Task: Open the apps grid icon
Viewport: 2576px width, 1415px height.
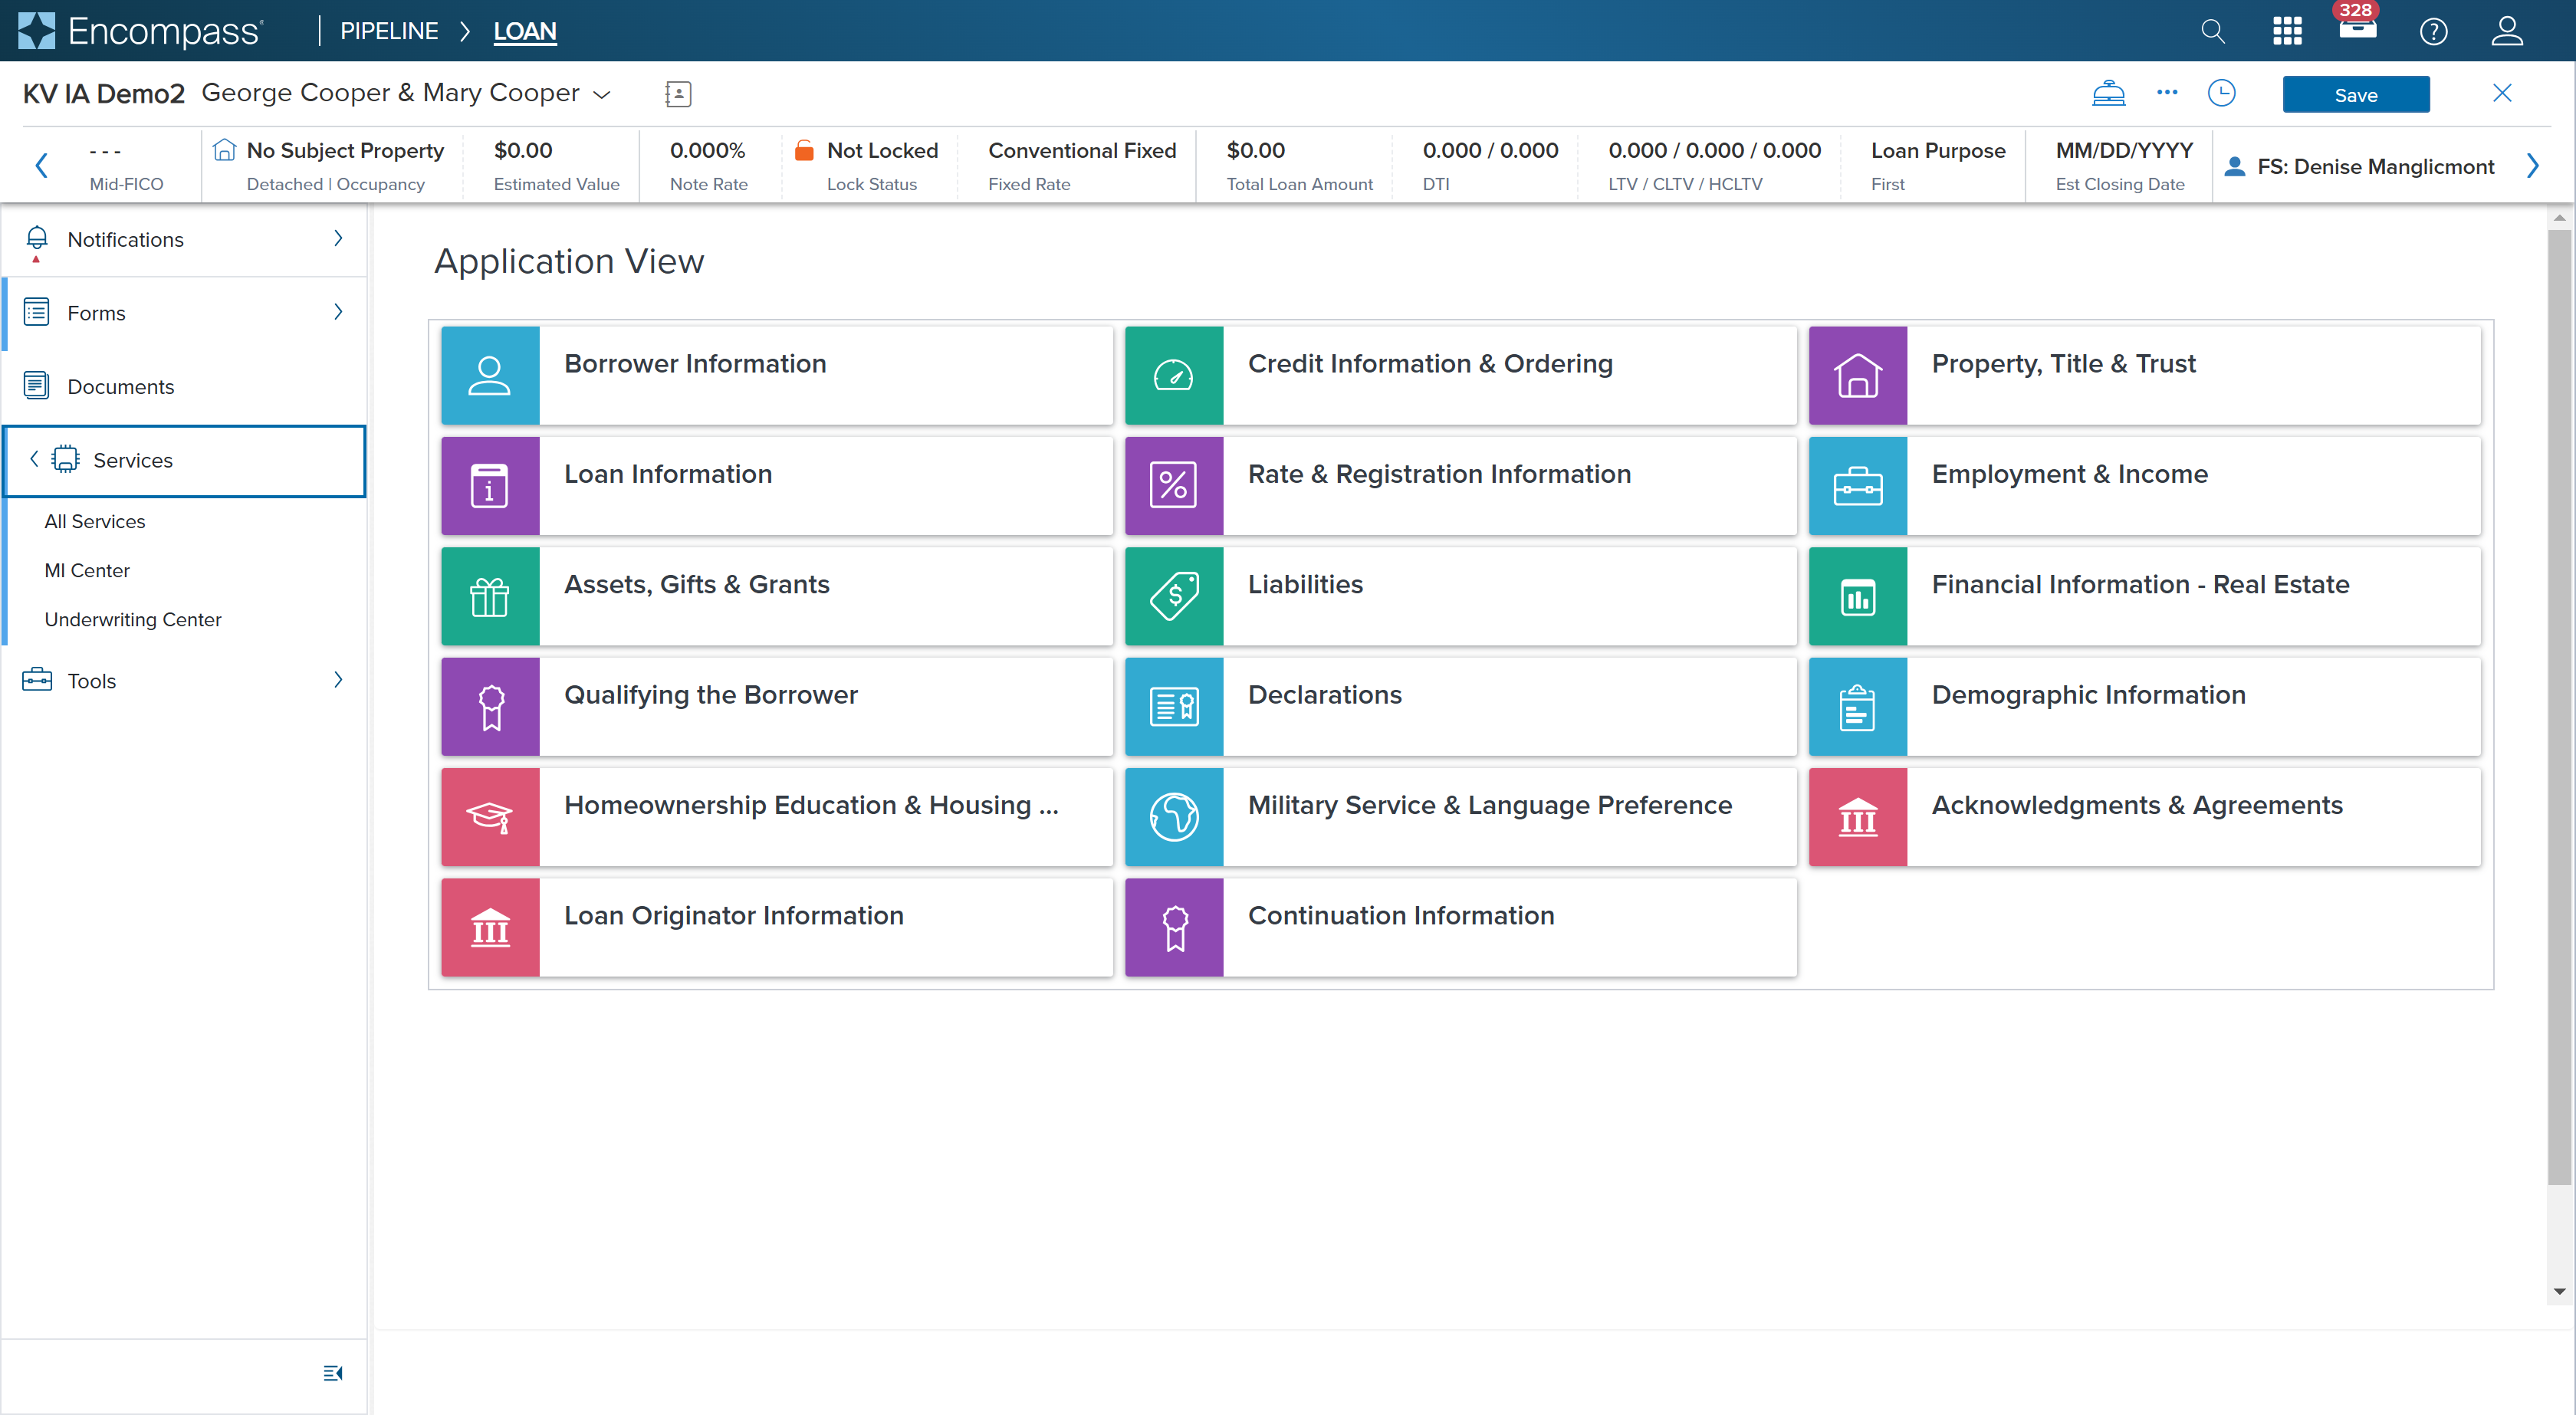Action: pos(2287,31)
